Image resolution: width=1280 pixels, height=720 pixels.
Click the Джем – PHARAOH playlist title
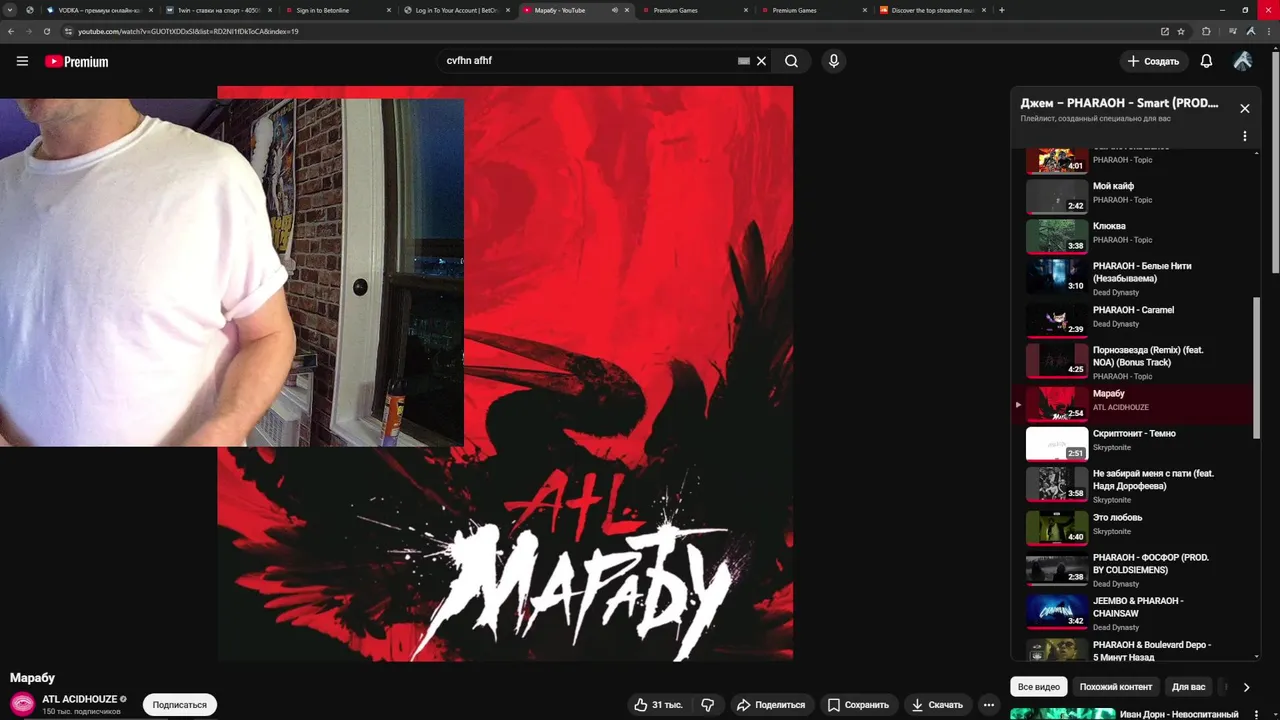1119,103
